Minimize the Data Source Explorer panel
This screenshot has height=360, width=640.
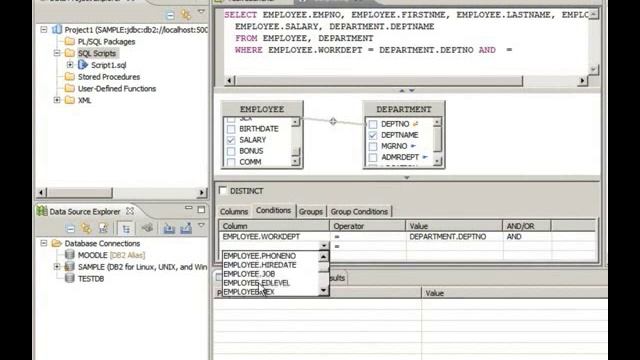point(188,208)
